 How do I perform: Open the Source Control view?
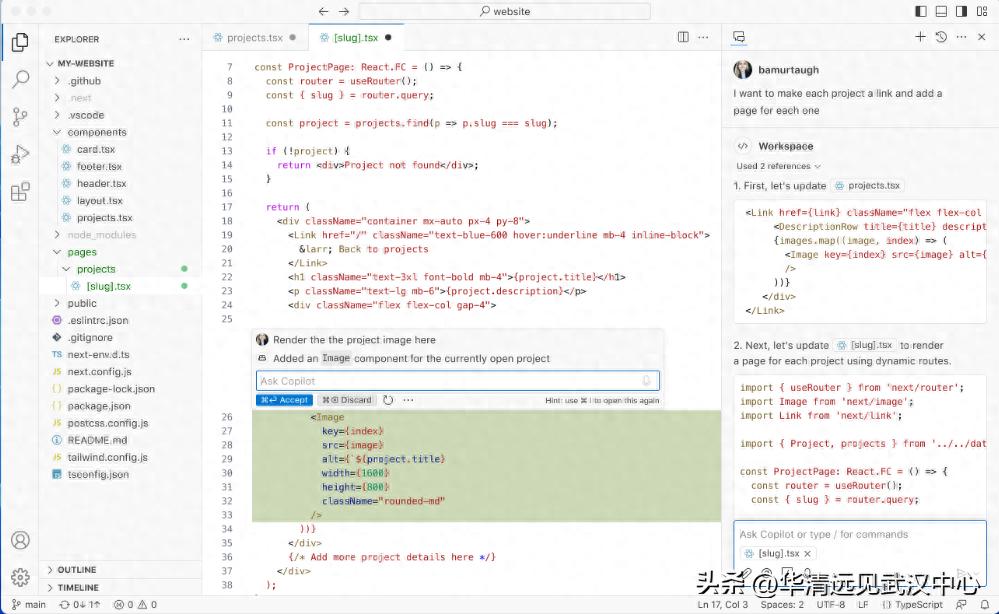pos(20,117)
